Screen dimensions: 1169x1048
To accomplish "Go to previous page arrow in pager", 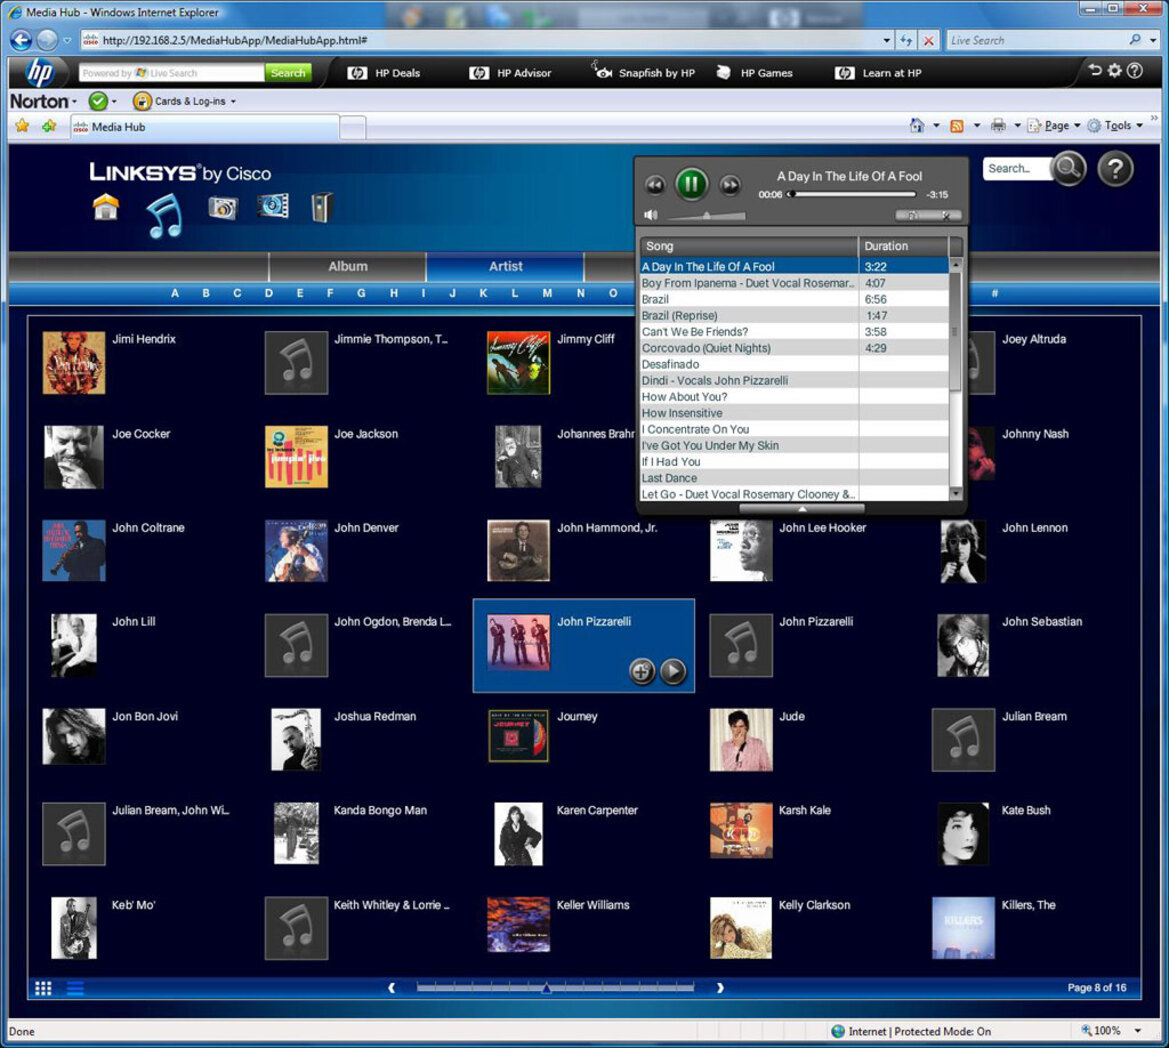I will coord(391,988).
